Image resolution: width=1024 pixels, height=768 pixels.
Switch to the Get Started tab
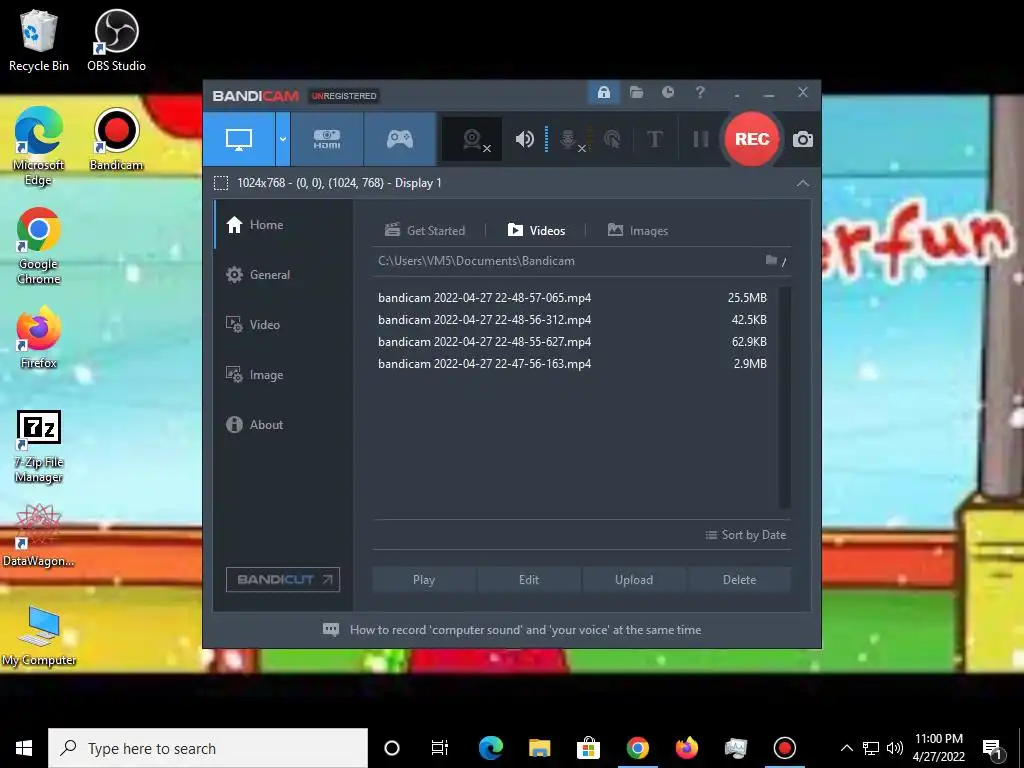coord(425,231)
